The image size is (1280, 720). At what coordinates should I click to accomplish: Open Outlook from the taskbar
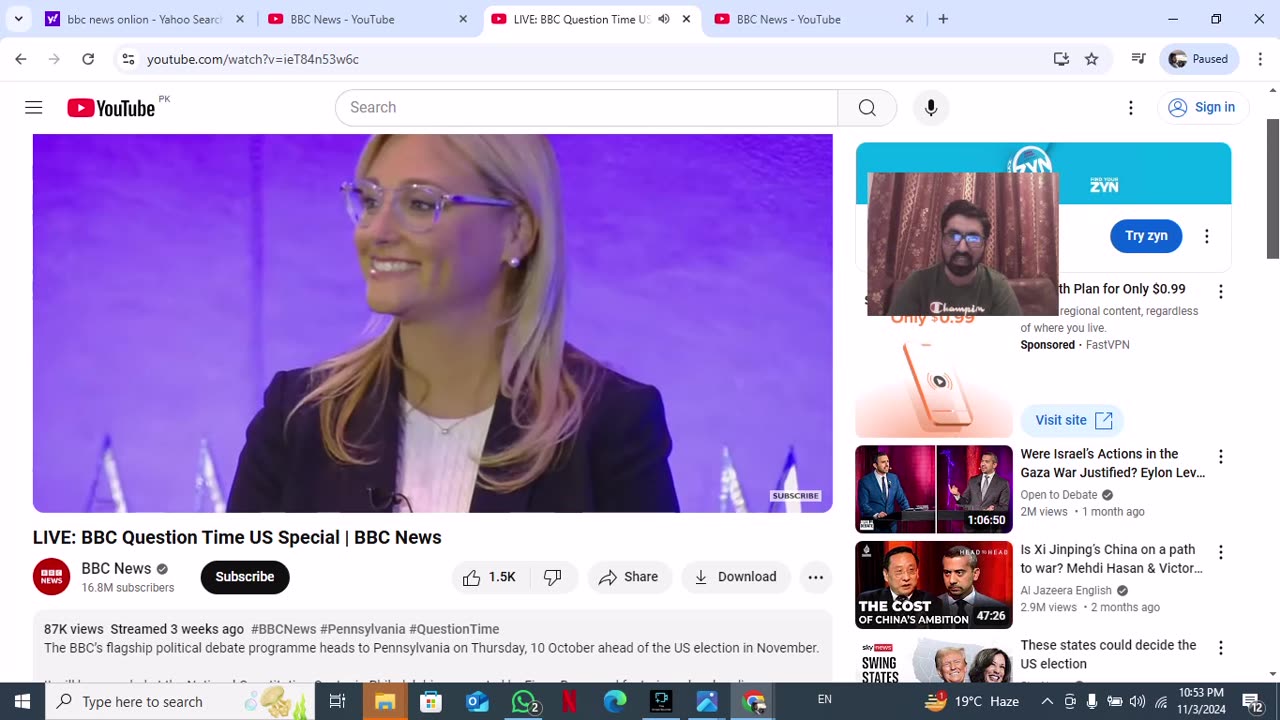[478, 701]
